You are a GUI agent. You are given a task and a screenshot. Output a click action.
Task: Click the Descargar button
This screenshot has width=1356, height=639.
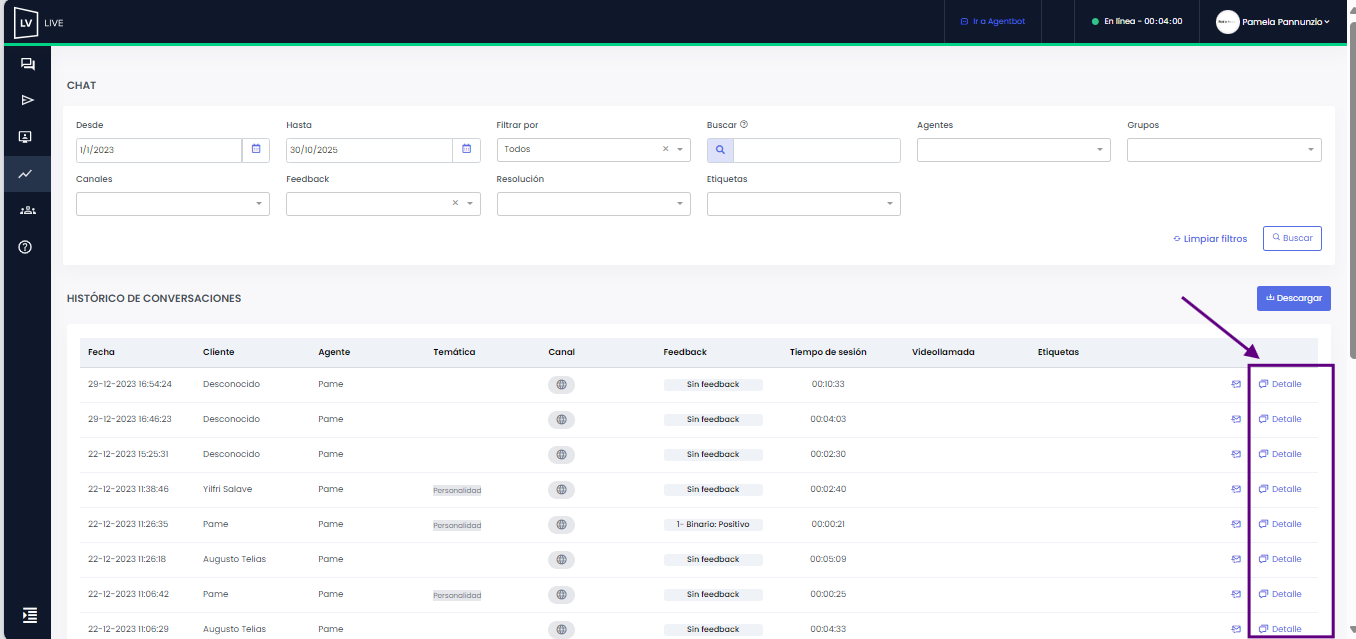pyautogui.click(x=1294, y=298)
